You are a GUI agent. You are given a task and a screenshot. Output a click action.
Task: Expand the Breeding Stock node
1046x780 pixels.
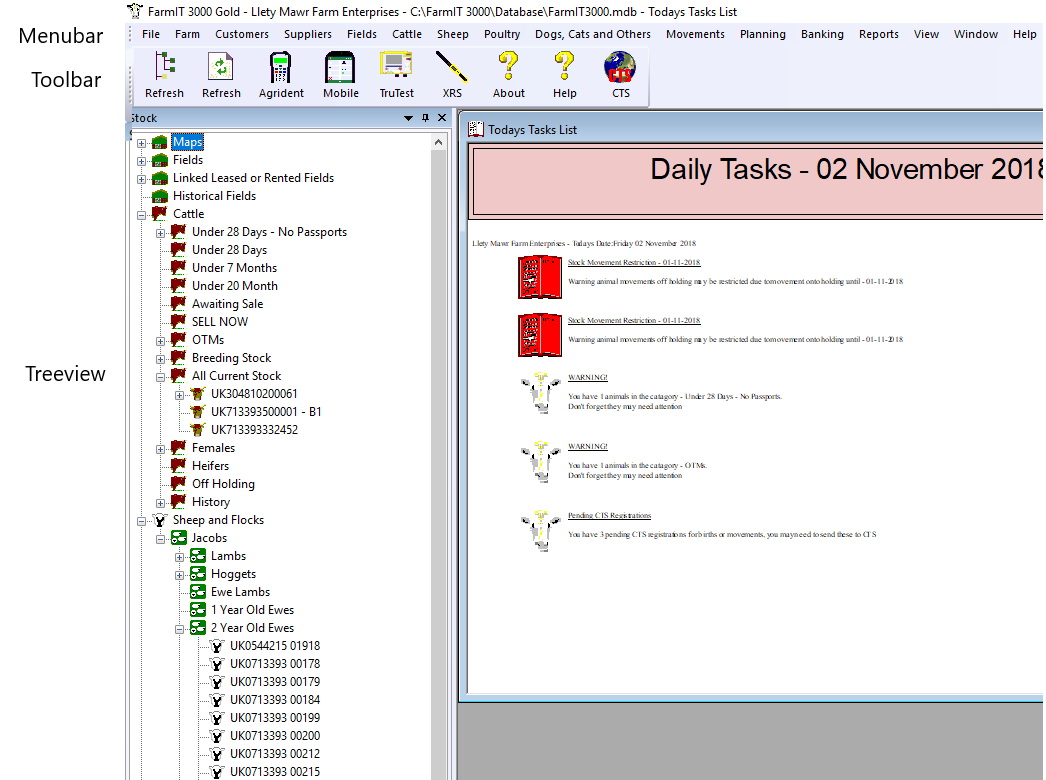pyautogui.click(x=161, y=360)
